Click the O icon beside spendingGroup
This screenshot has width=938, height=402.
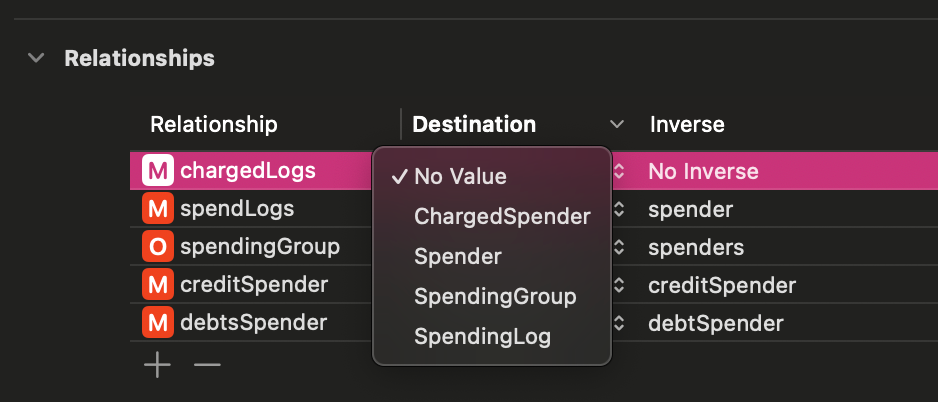(x=158, y=247)
